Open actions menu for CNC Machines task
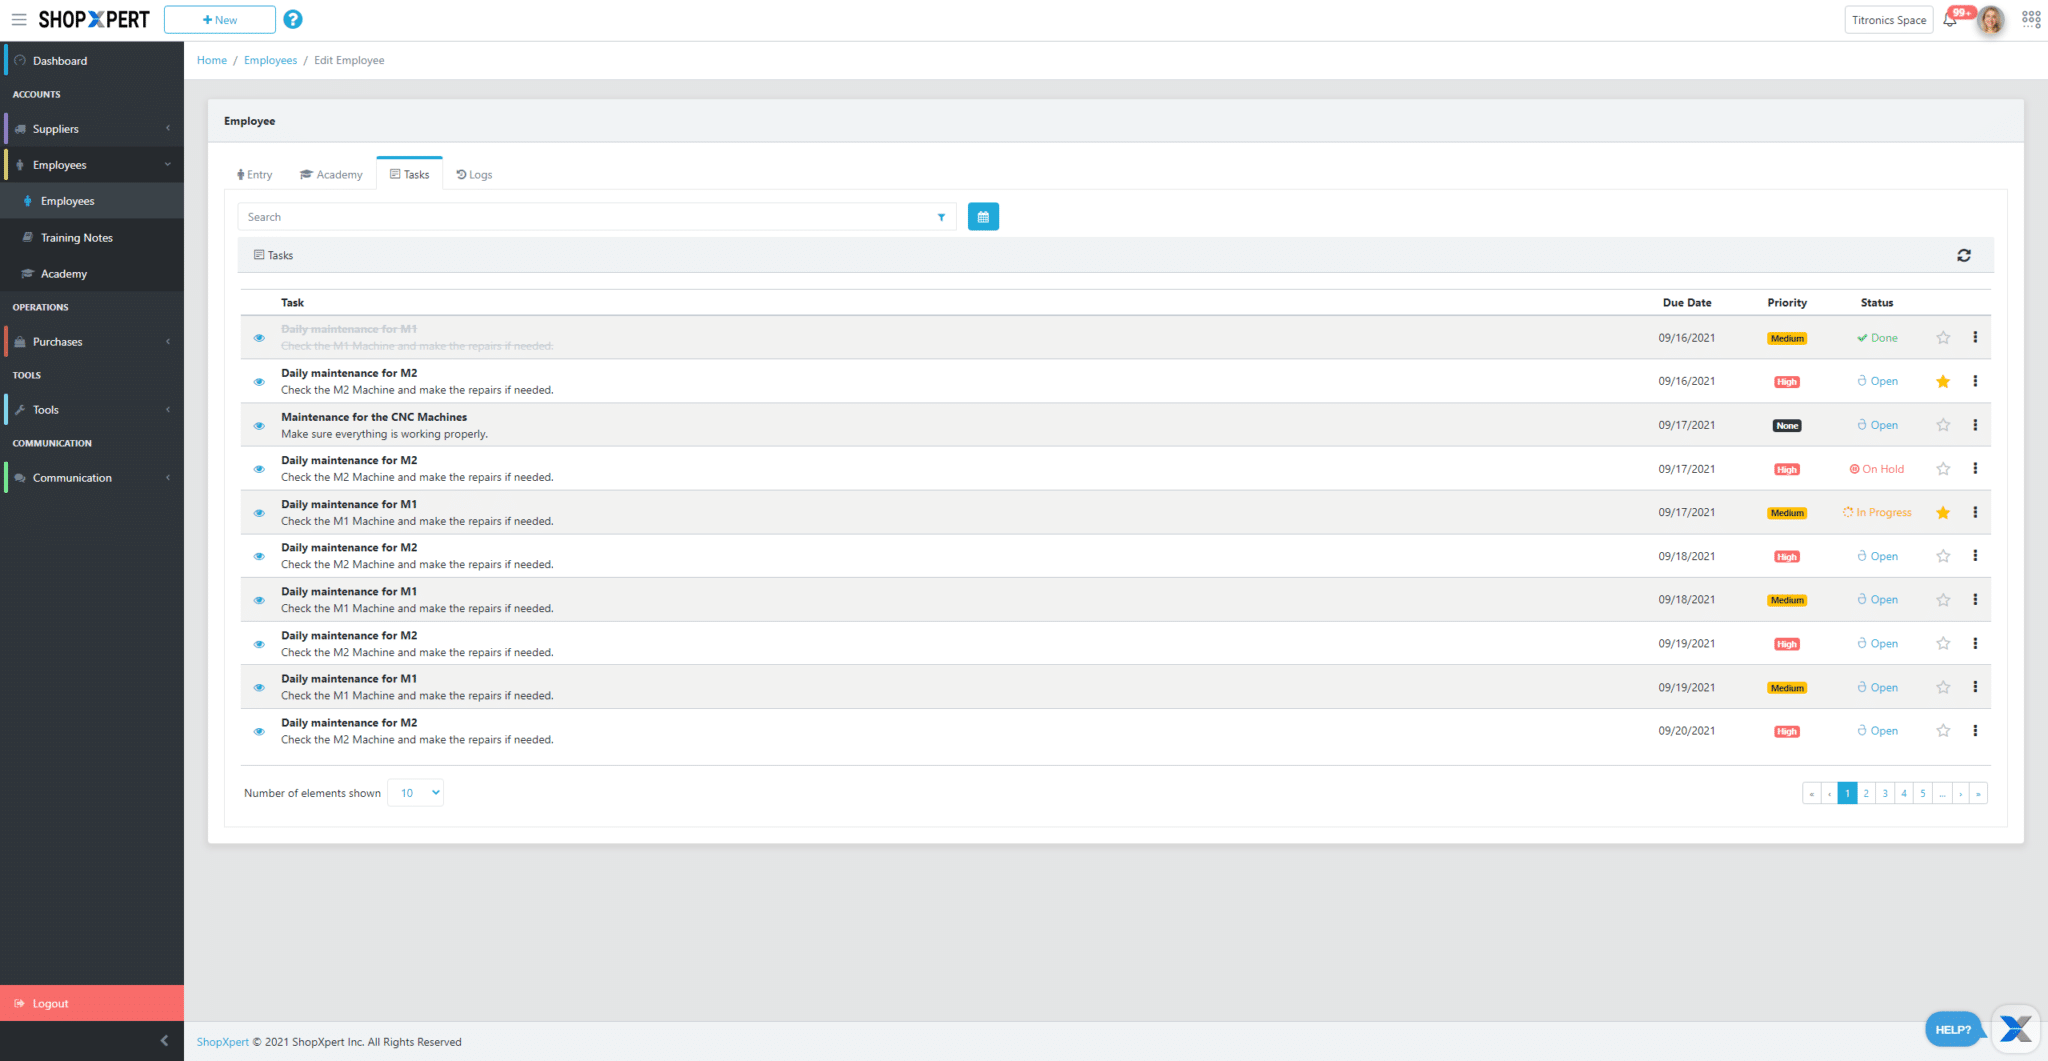Image resolution: width=2048 pixels, height=1061 pixels. tap(1975, 425)
